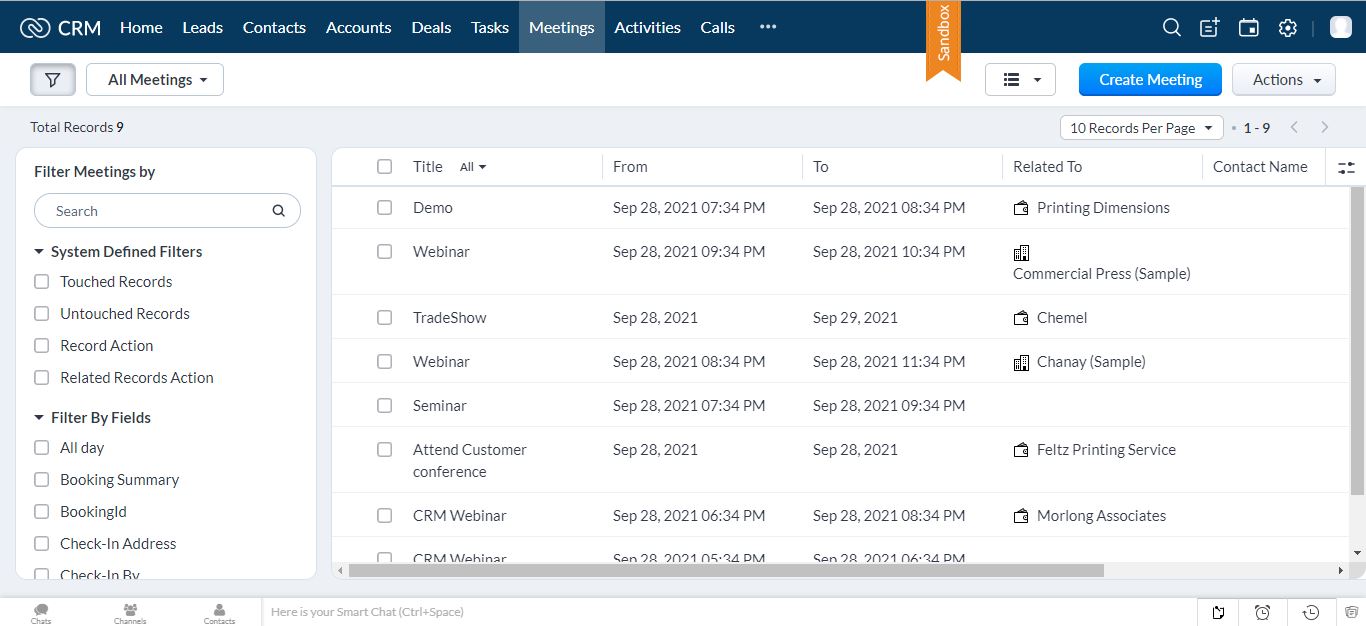This screenshot has width=1366, height=626.
Task: Click the alarm clock reminders icon
Action: tap(1263, 612)
